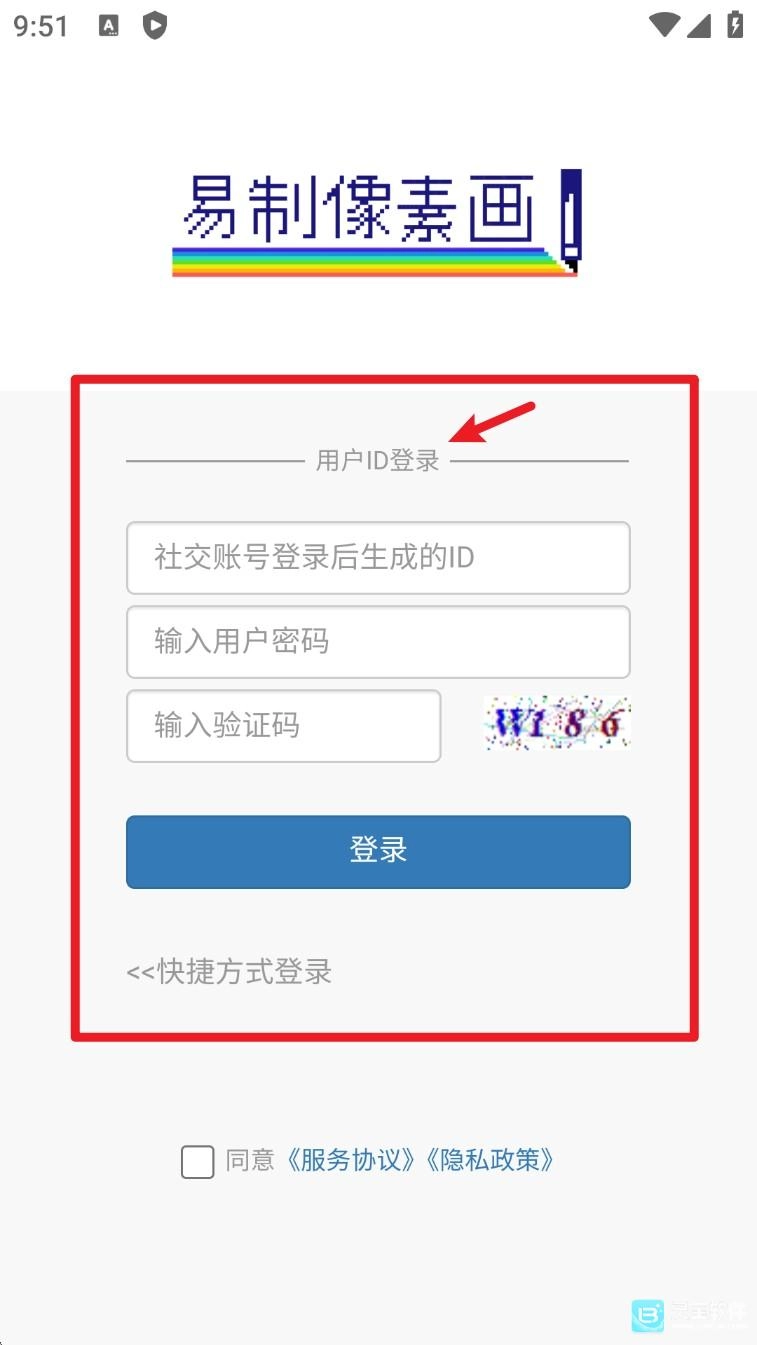Tap the watermark logo in bottom corner
This screenshot has height=1345, width=757.
click(689, 1315)
